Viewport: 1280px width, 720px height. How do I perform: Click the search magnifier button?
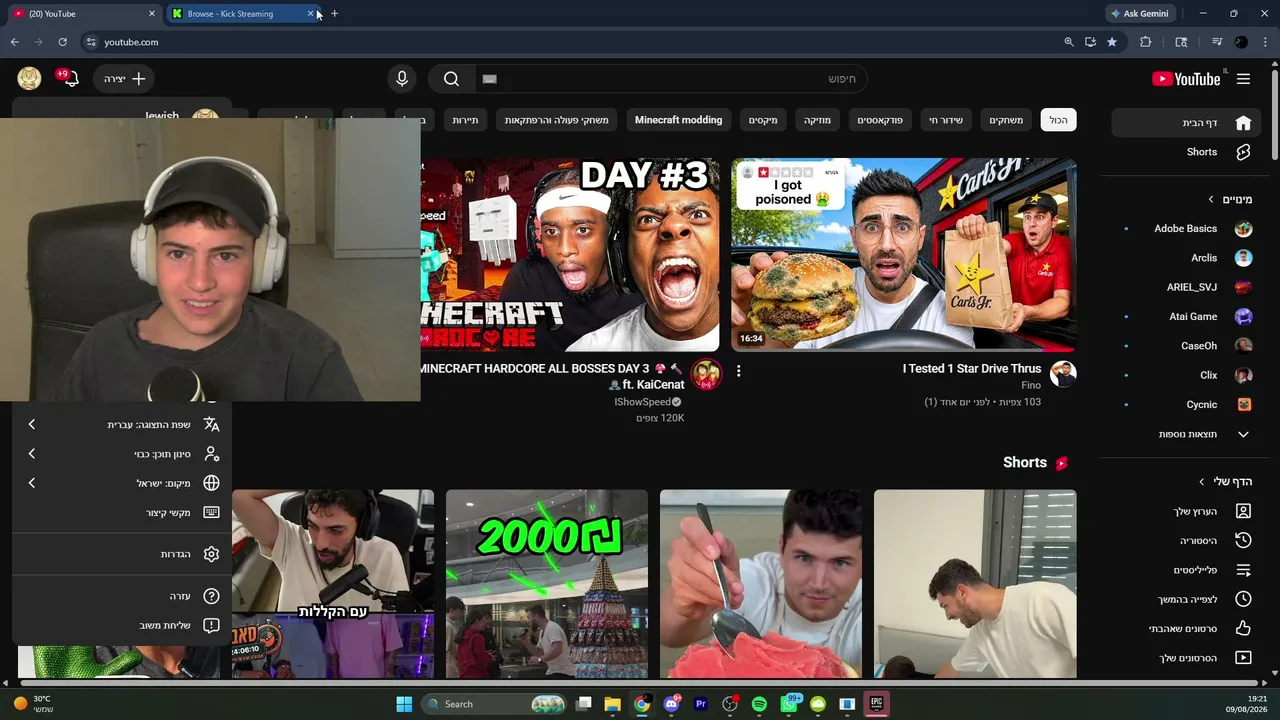pos(451,79)
